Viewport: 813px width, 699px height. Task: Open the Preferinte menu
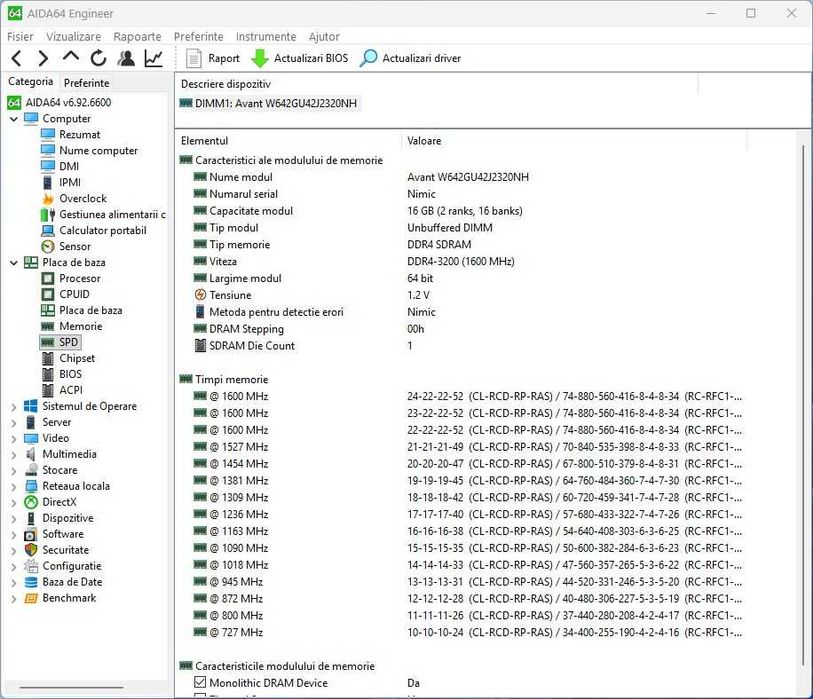[x=198, y=36]
